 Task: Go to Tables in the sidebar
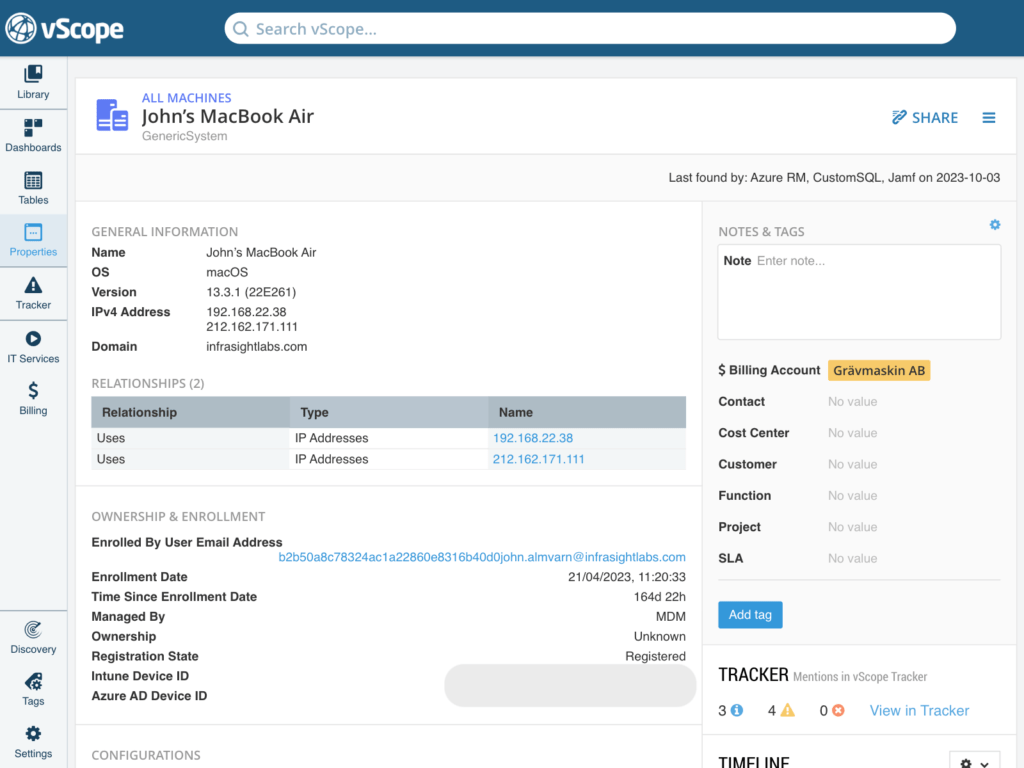tap(33, 188)
